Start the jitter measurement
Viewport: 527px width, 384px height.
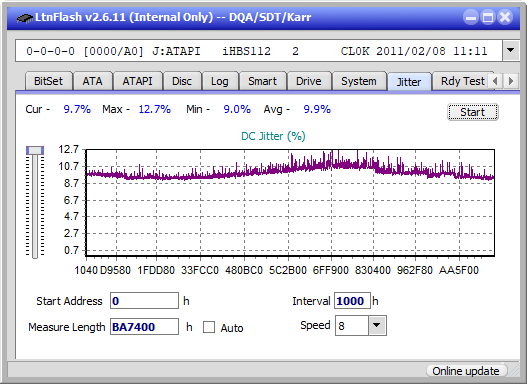(473, 112)
